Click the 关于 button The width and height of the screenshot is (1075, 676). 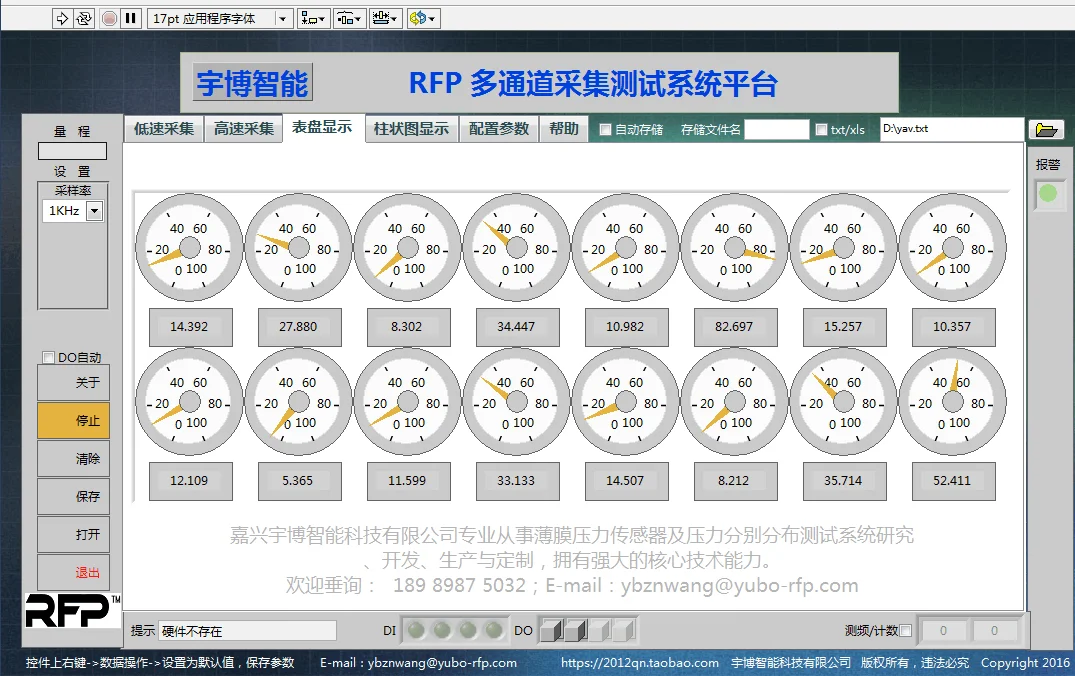coord(73,383)
